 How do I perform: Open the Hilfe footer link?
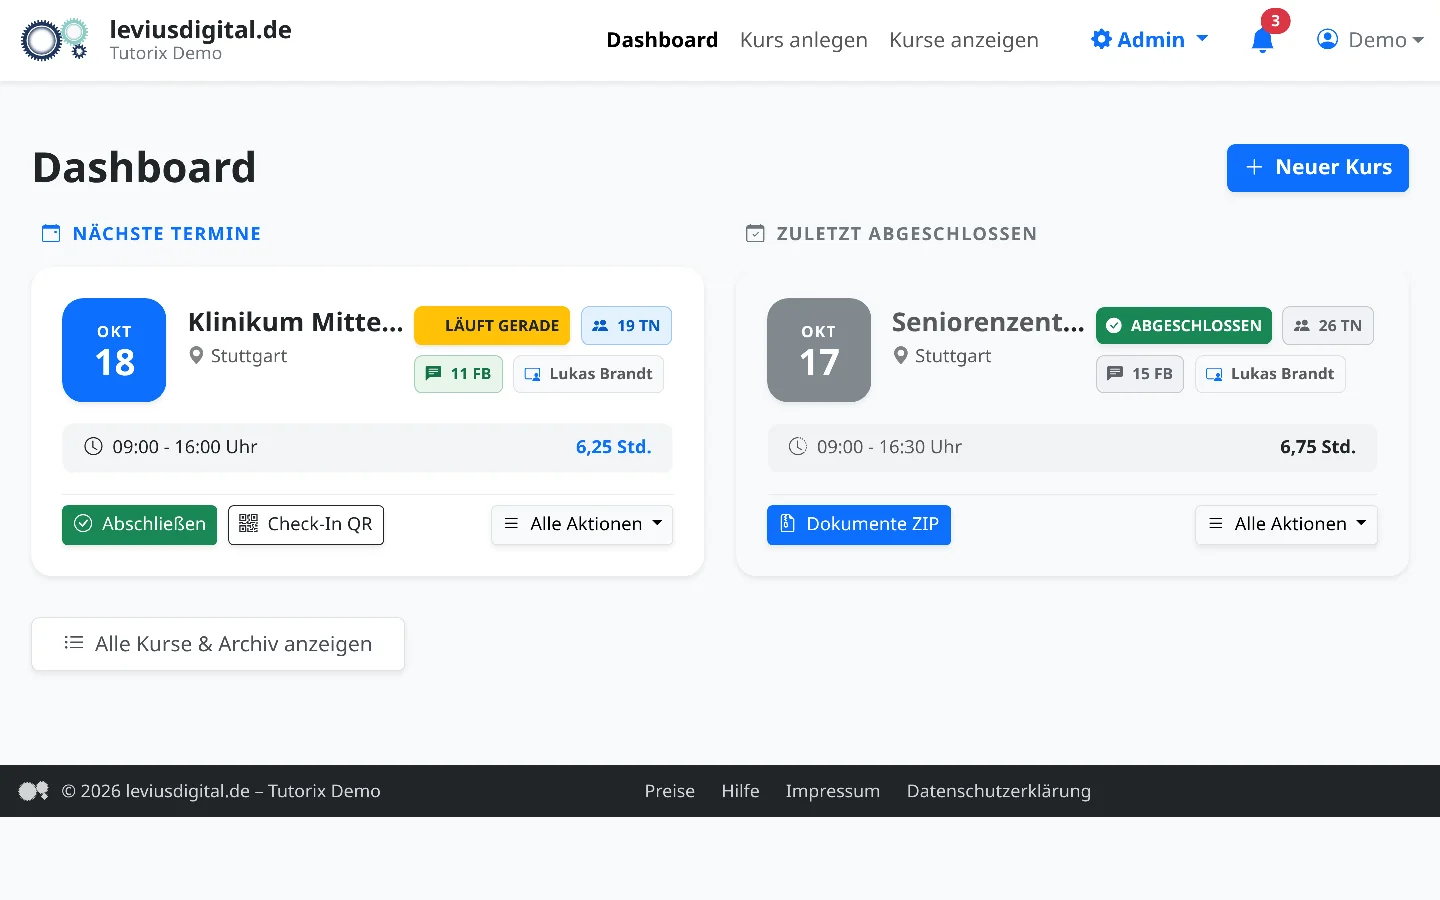point(741,791)
